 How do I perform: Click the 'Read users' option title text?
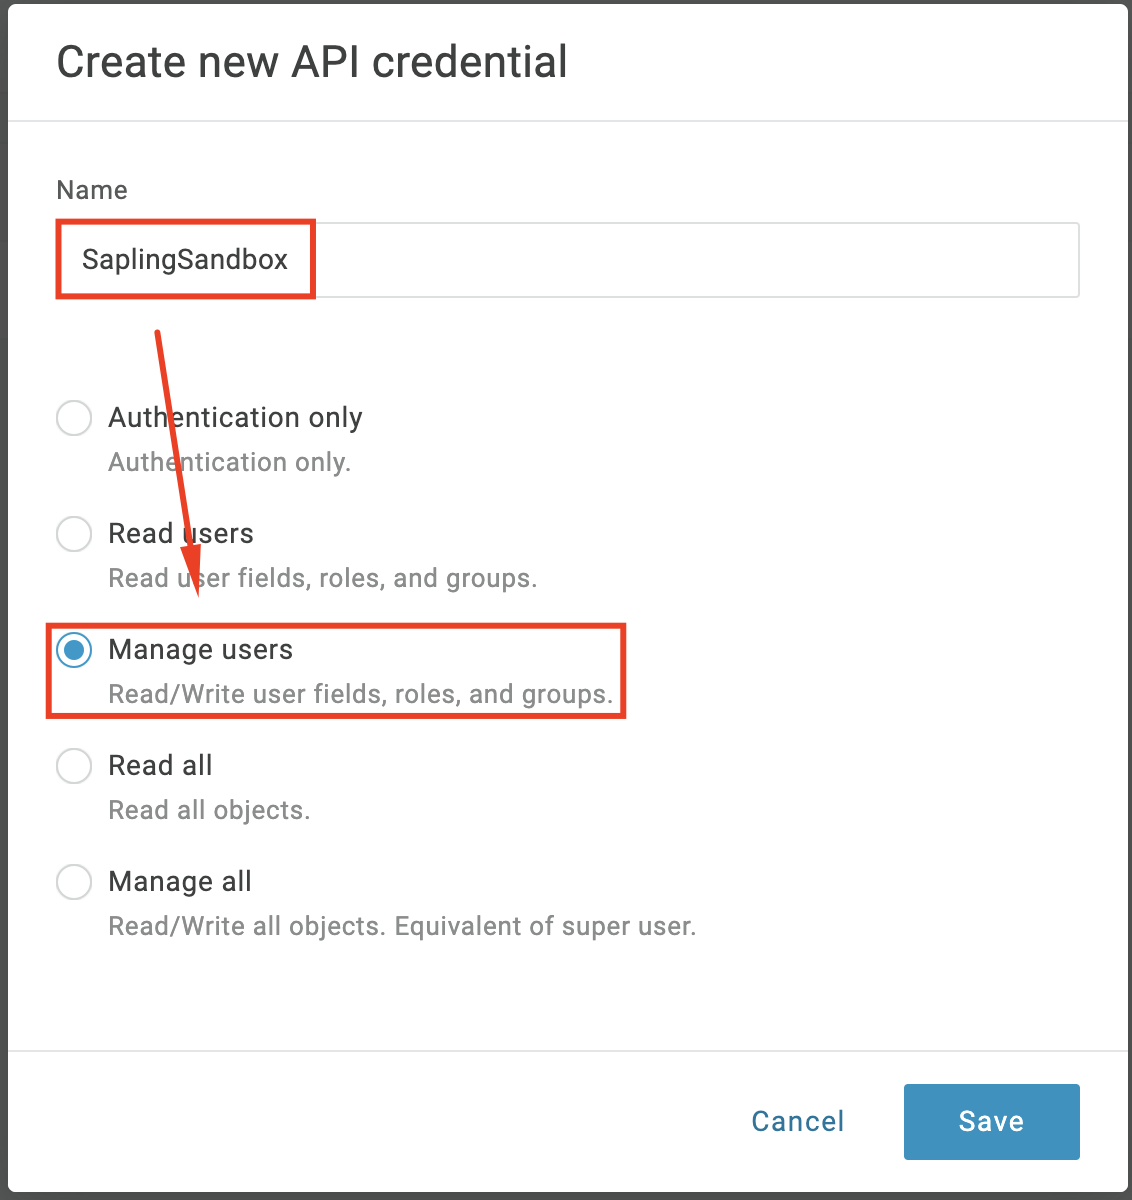pyautogui.click(x=180, y=534)
